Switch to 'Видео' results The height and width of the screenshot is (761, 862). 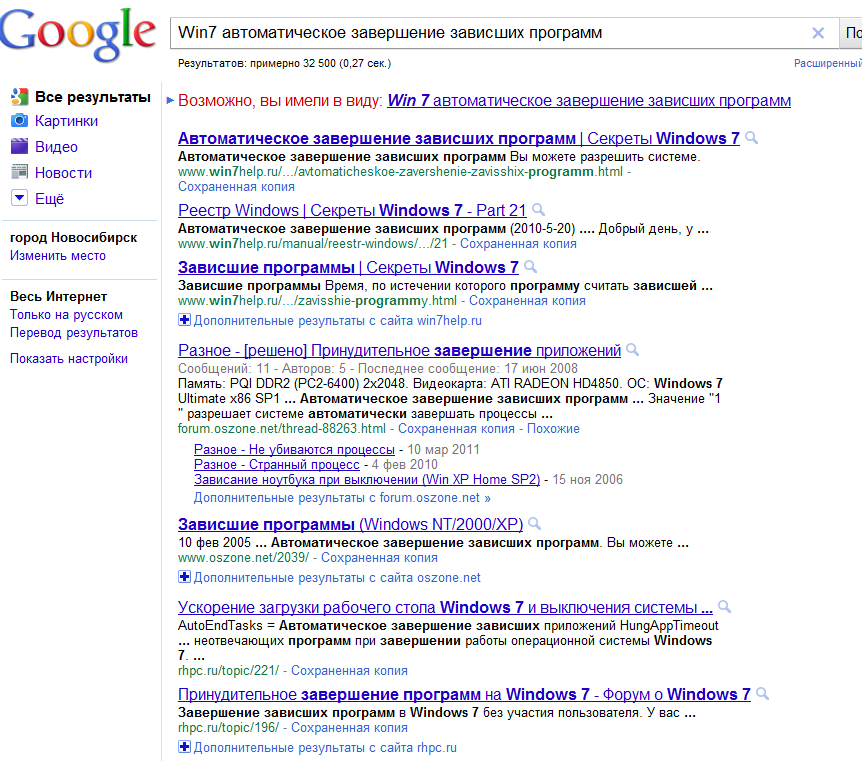(x=56, y=147)
